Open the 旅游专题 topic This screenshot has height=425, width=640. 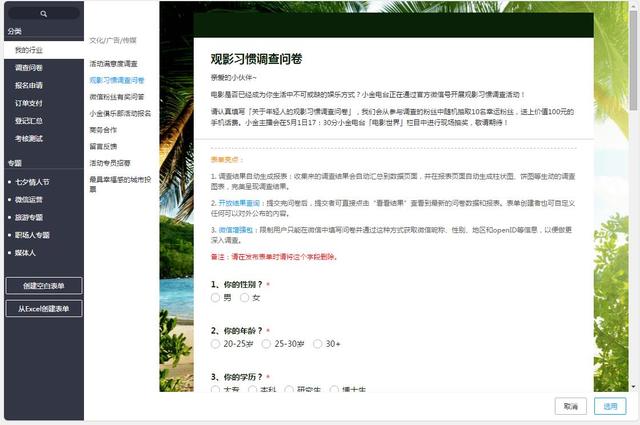tap(29, 217)
